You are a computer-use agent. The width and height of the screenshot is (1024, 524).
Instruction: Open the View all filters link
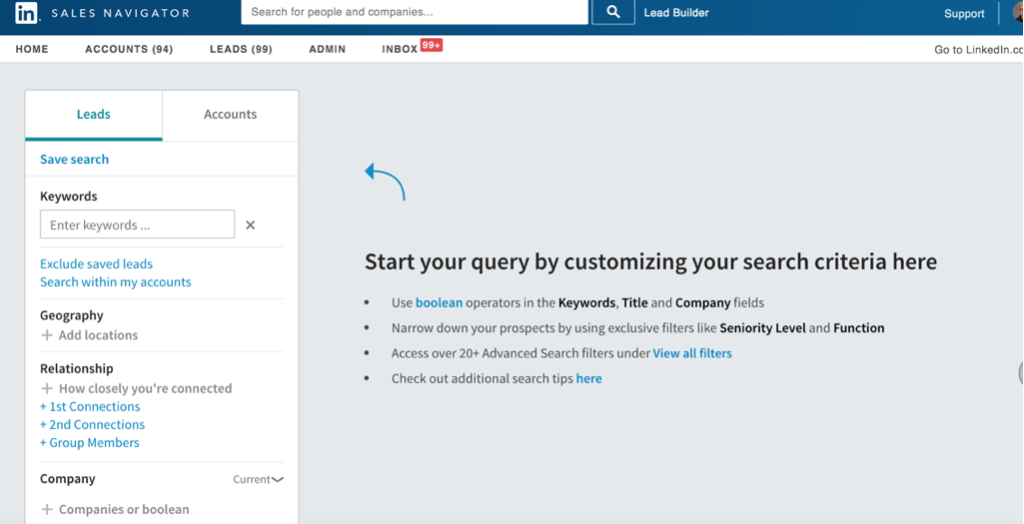(692, 353)
